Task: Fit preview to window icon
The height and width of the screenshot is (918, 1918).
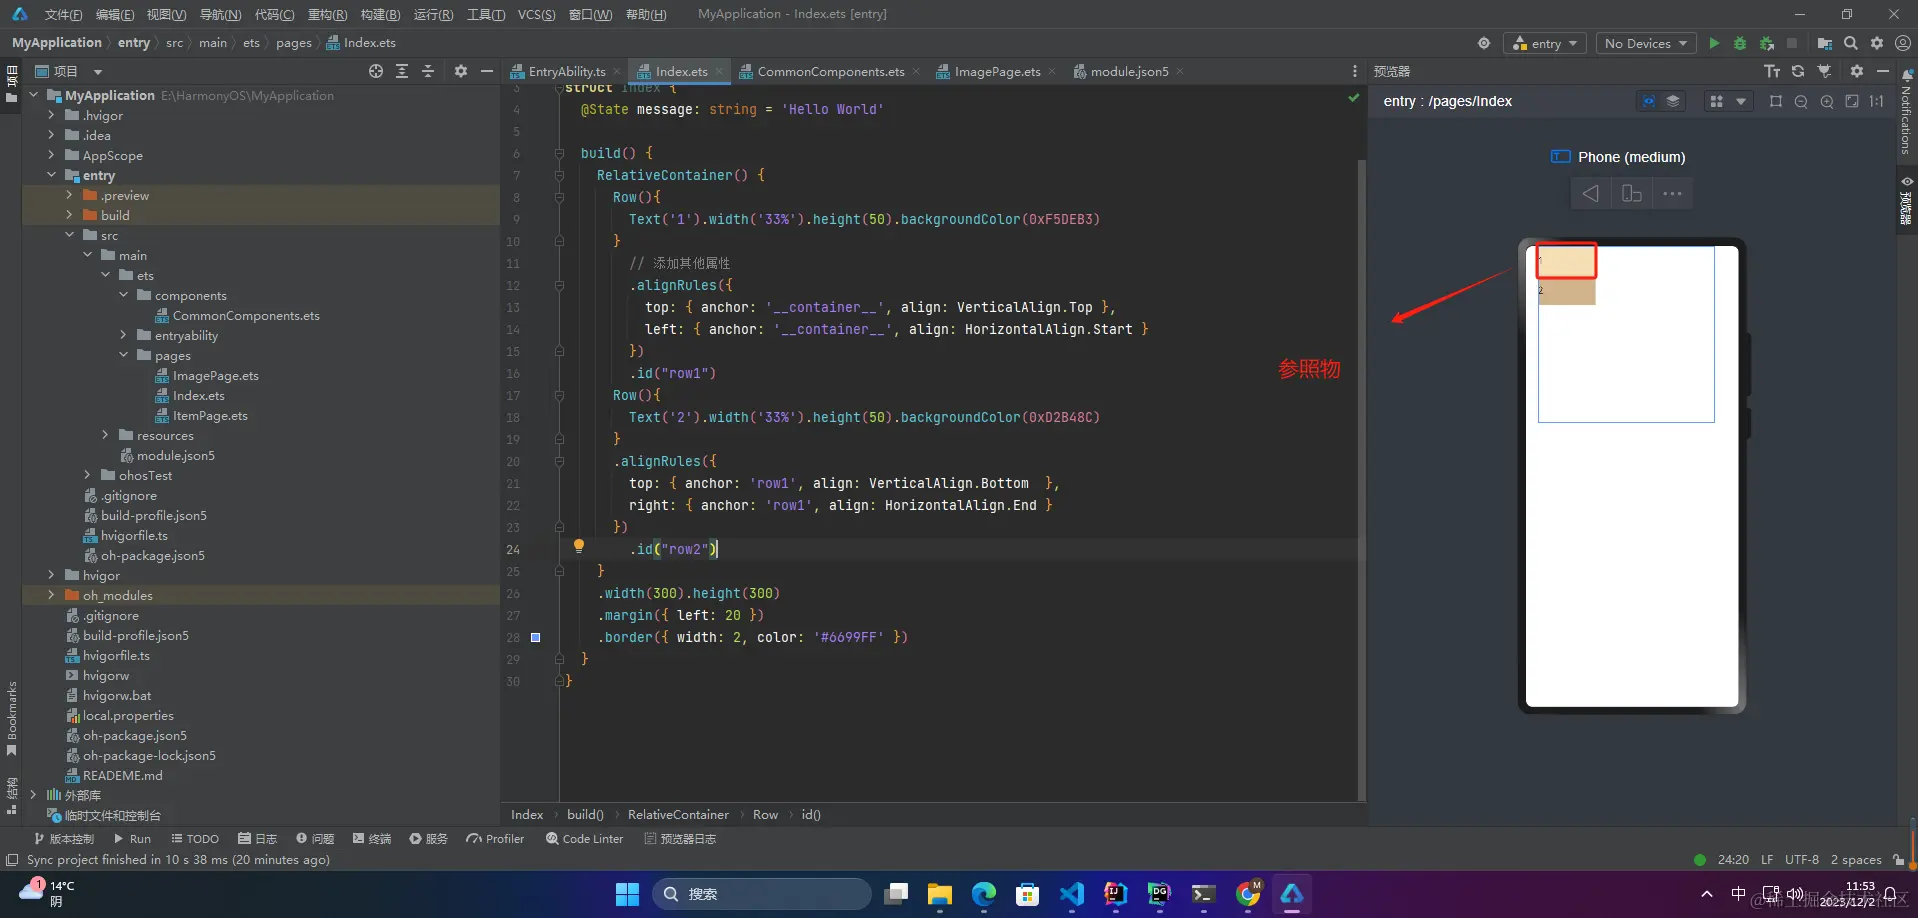Action: (x=1852, y=101)
